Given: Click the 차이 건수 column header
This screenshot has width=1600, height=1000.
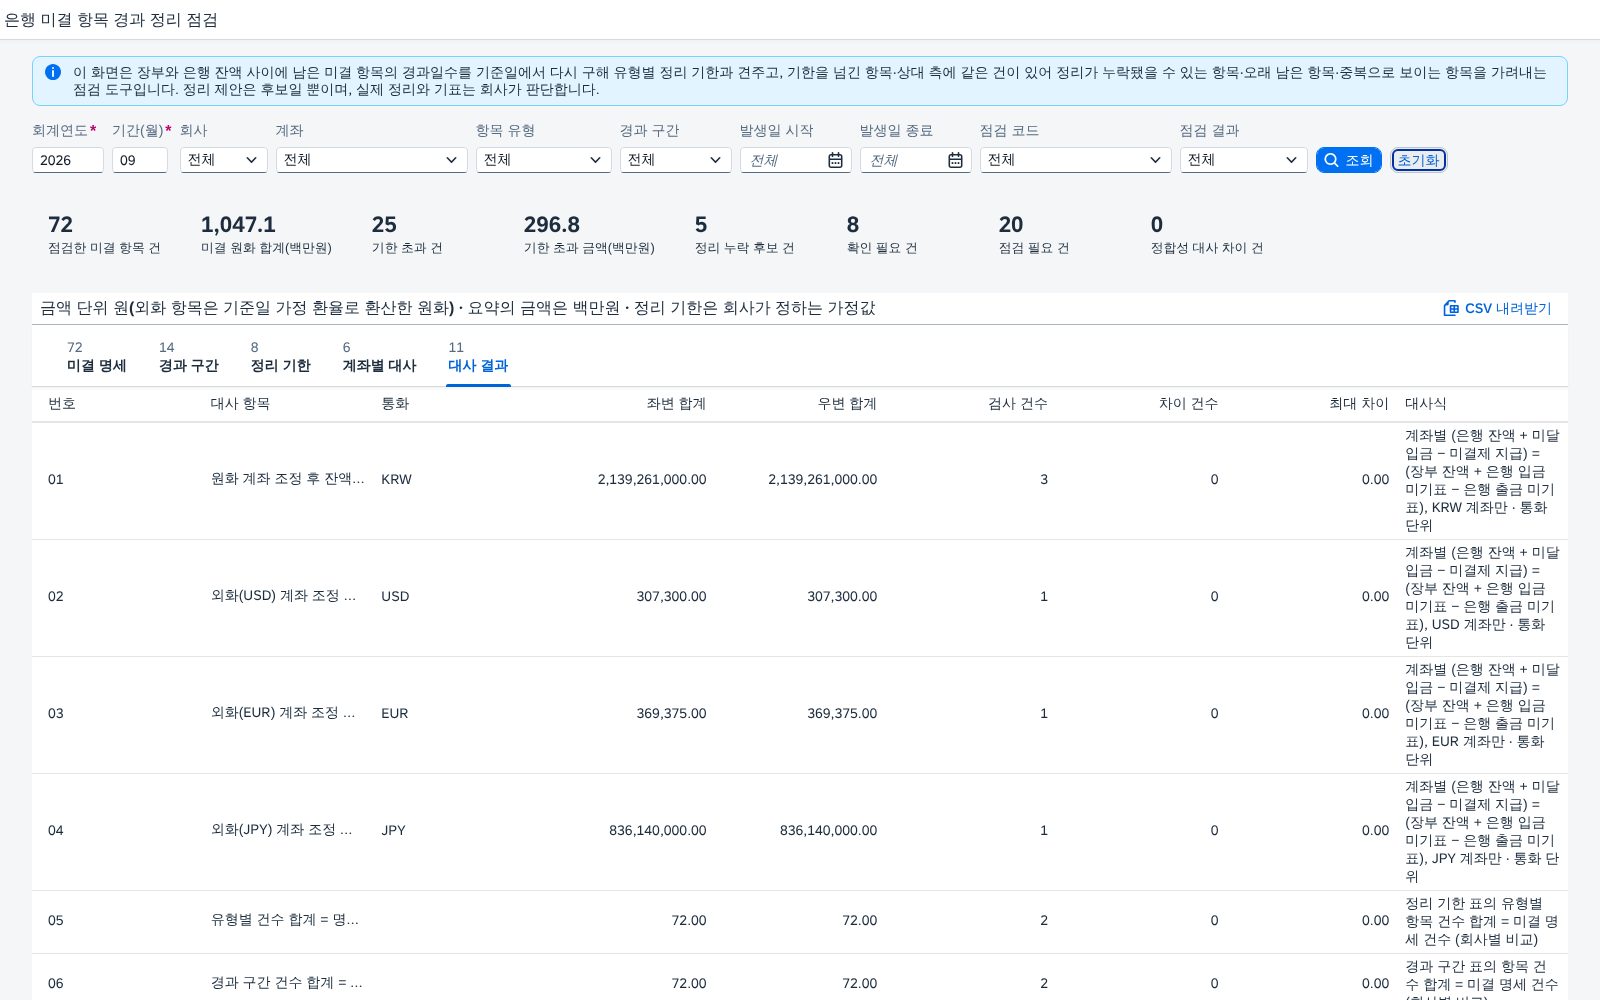Looking at the screenshot, I should coord(1188,404).
